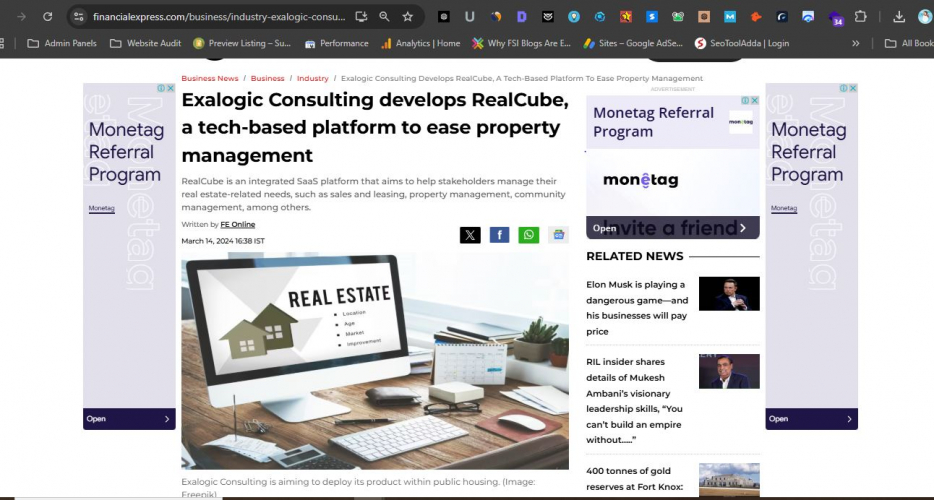Open the Mukesh Ambani article thumbnail
Image resolution: width=934 pixels, height=500 pixels.
click(x=729, y=371)
